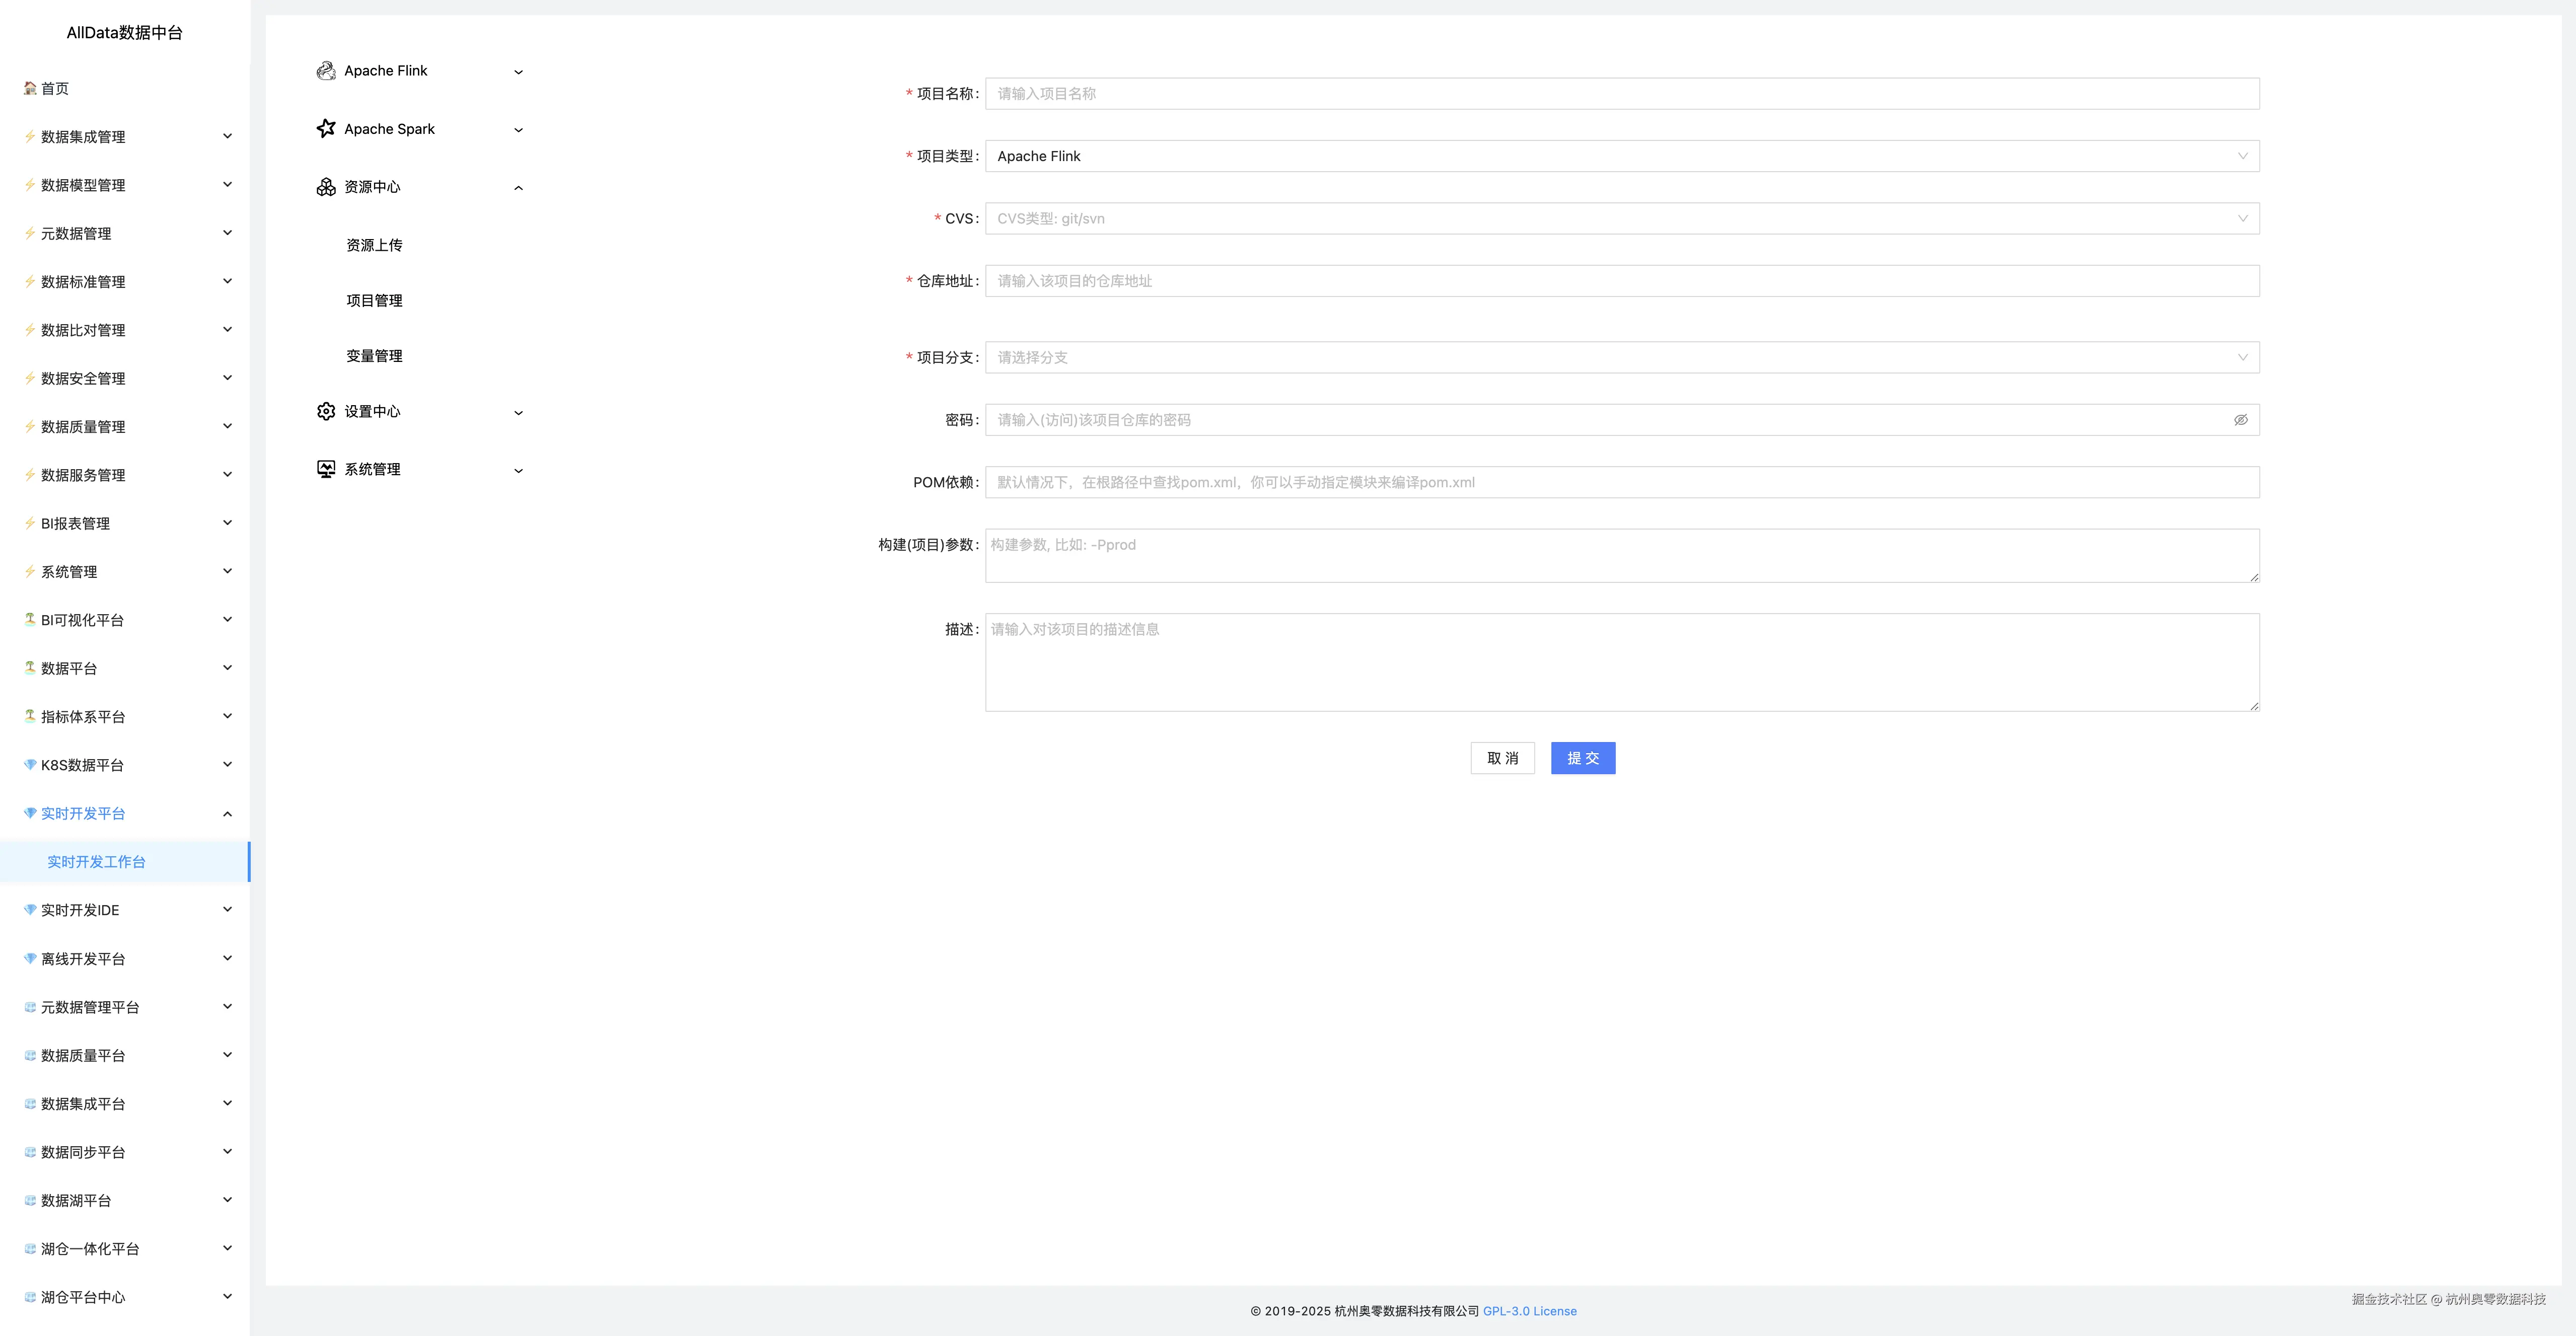Open the 项目类型 dropdown
Viewport: 2576px width, 1336px height.
point(1621,156)
